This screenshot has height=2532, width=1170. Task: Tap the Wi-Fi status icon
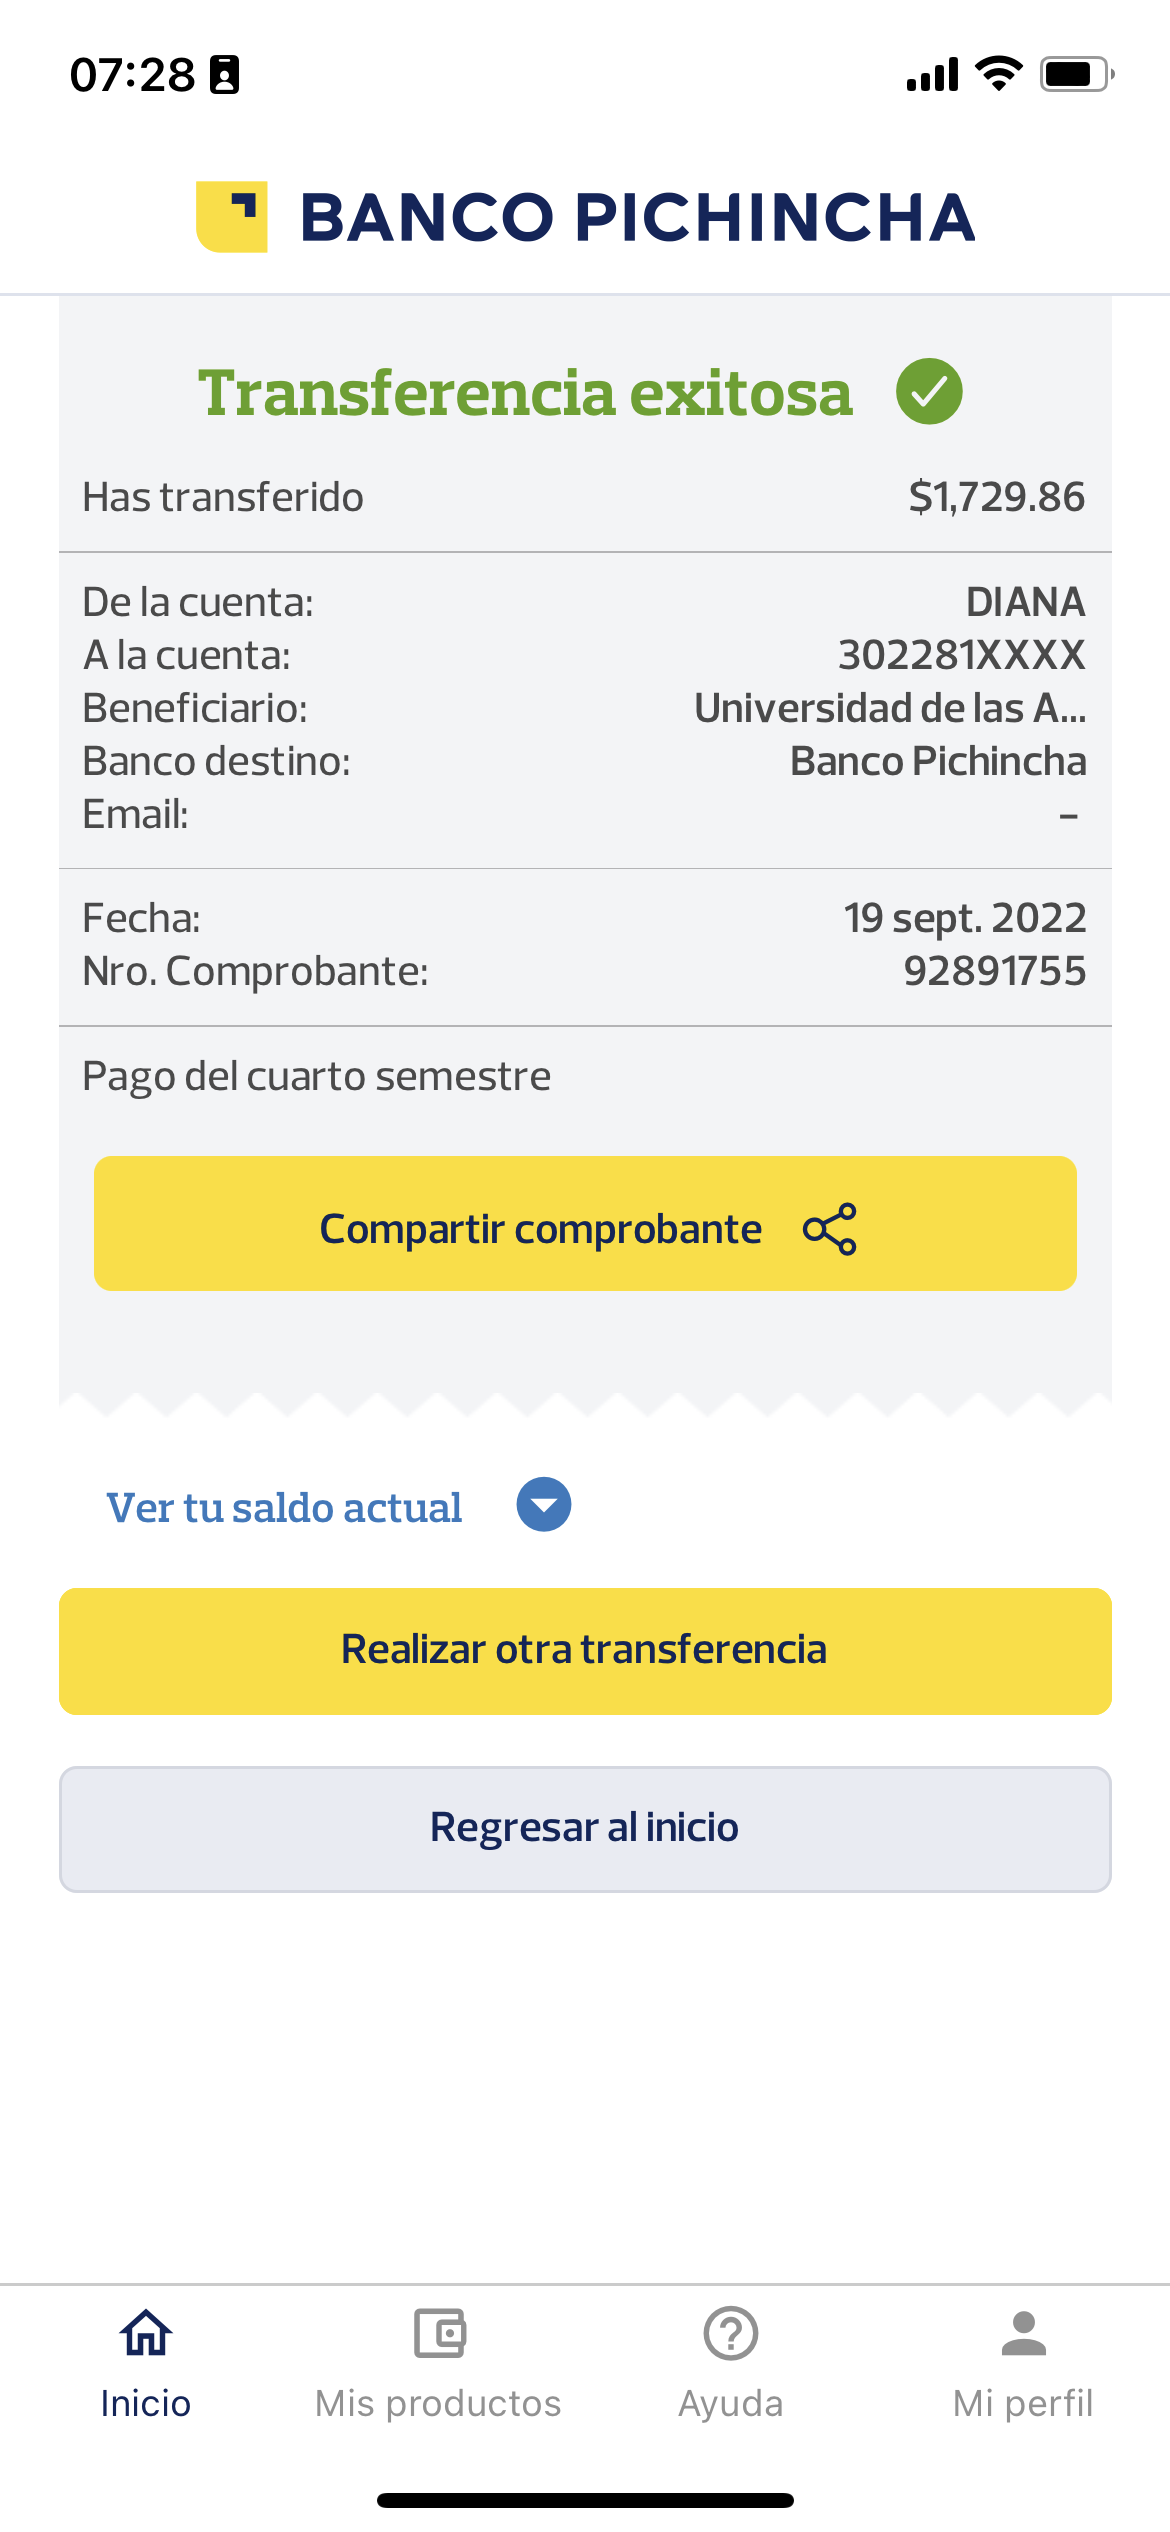tap(998, 74)
